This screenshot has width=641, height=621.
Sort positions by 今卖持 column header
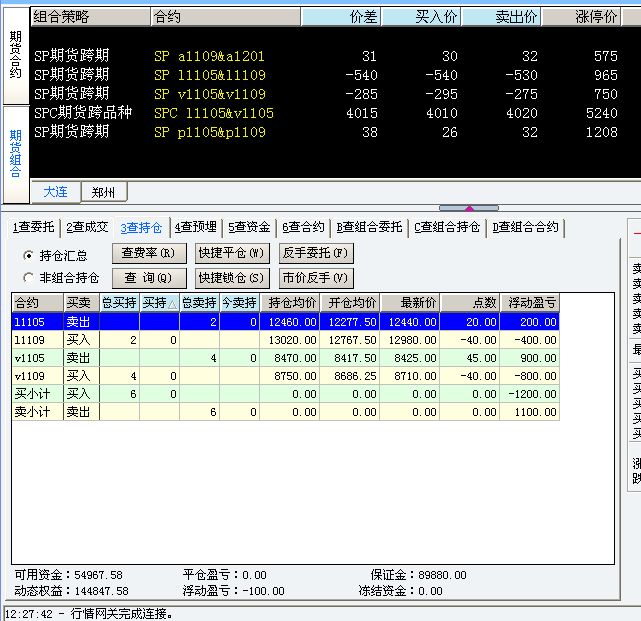(x=240, y=303)
